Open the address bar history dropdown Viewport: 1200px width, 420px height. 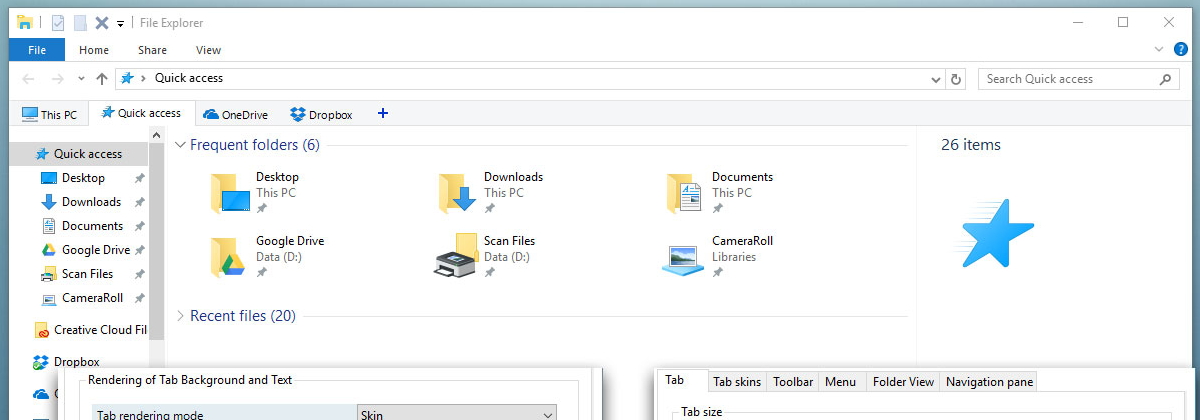[936, 79]
